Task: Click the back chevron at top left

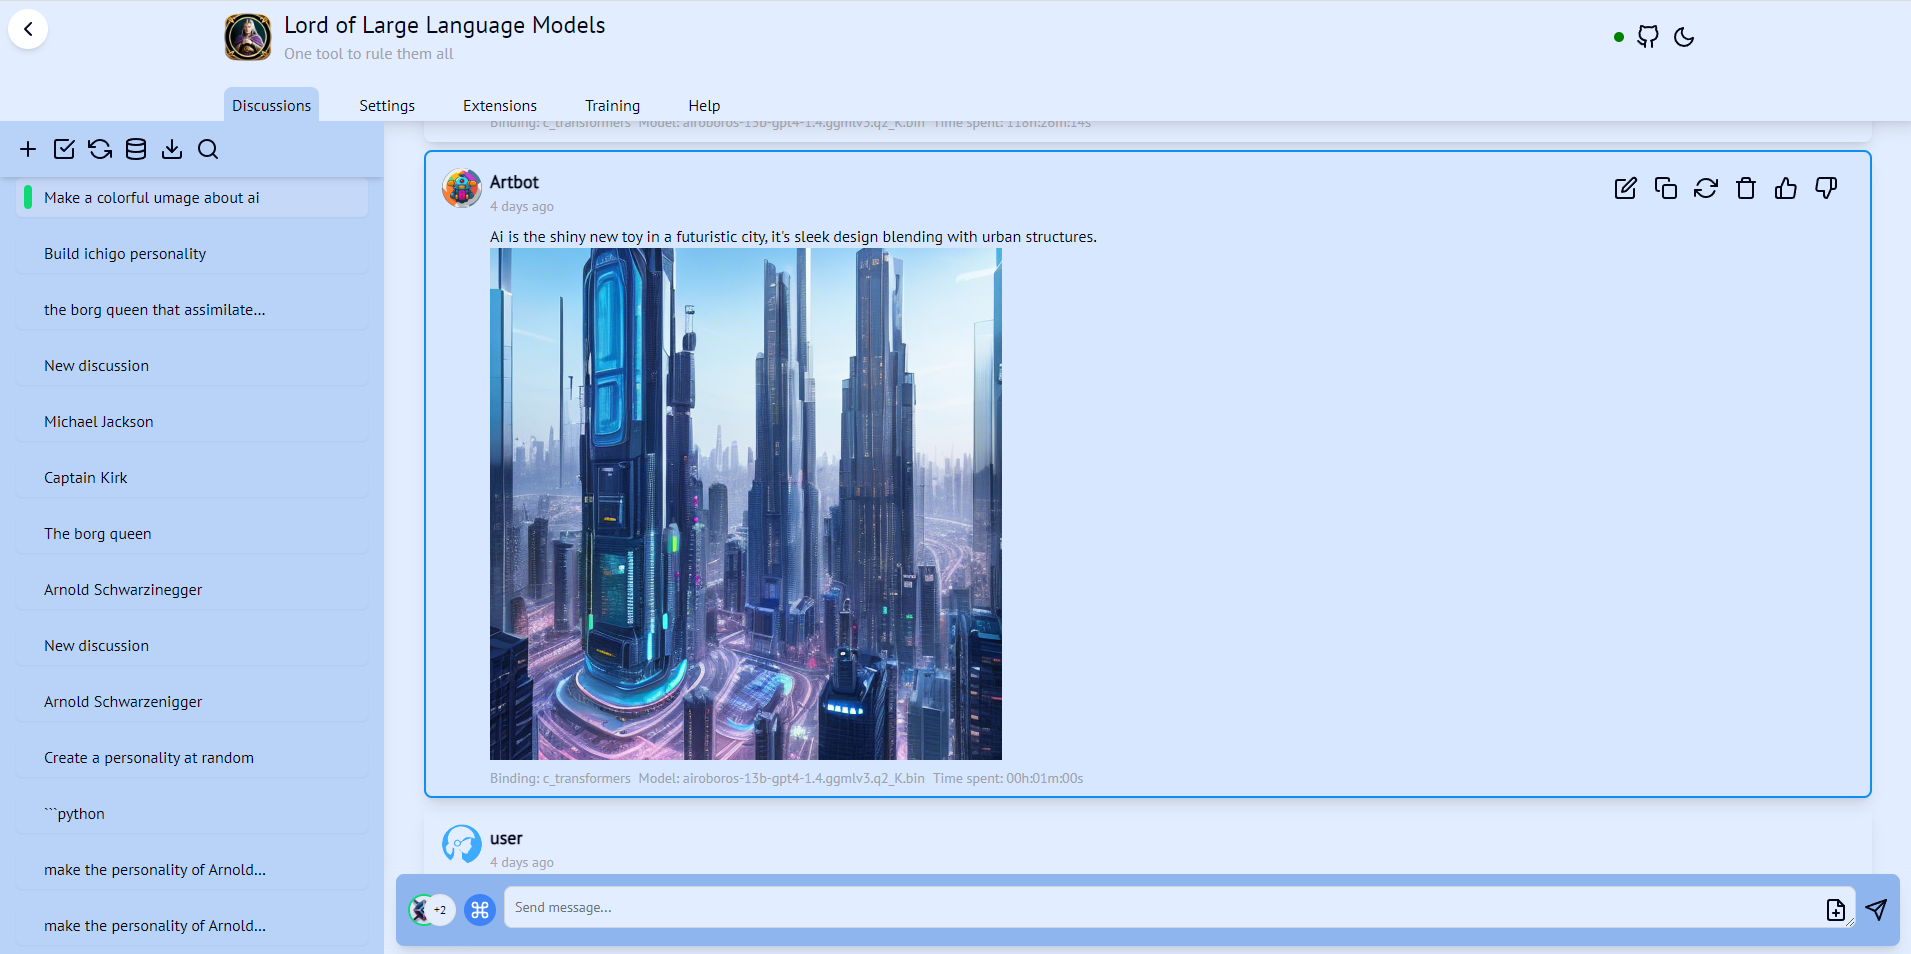Action: point(29,29)
